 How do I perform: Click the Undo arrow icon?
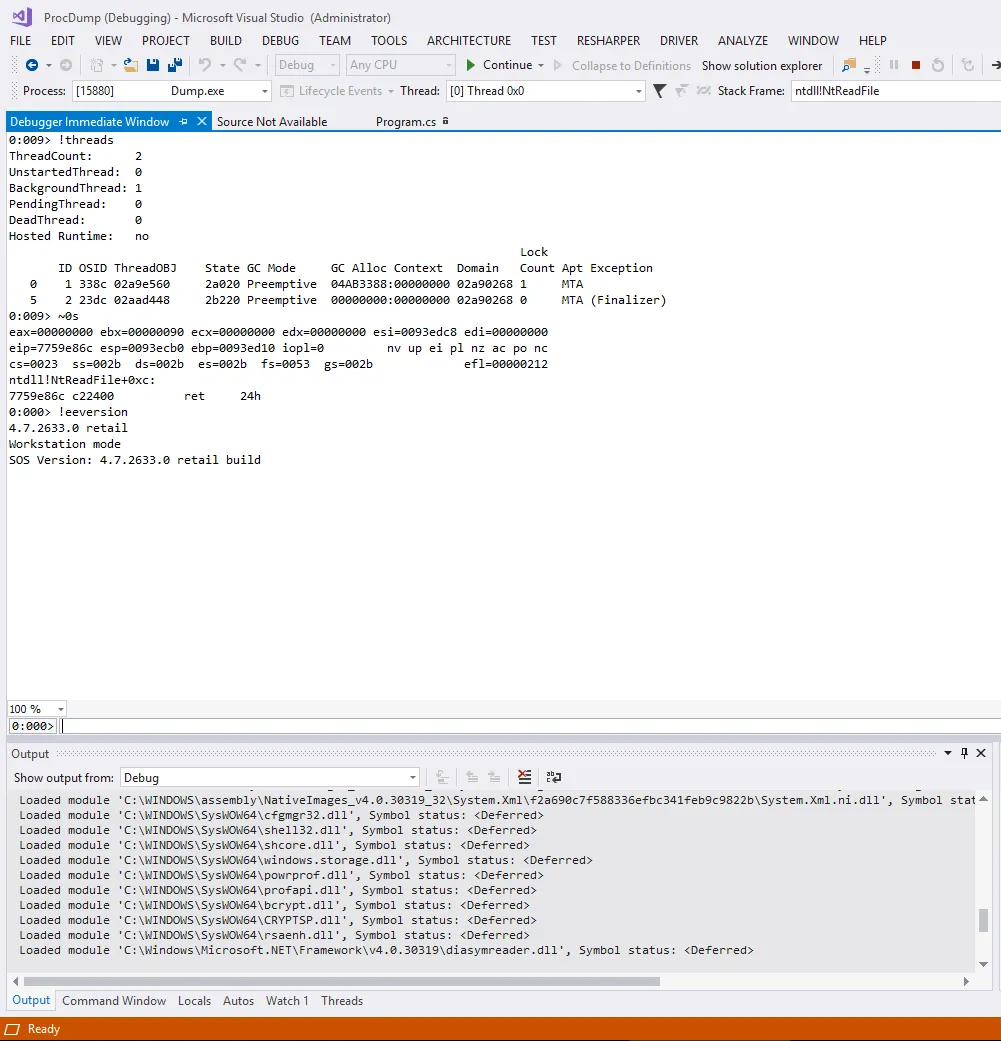click(205, 65)
